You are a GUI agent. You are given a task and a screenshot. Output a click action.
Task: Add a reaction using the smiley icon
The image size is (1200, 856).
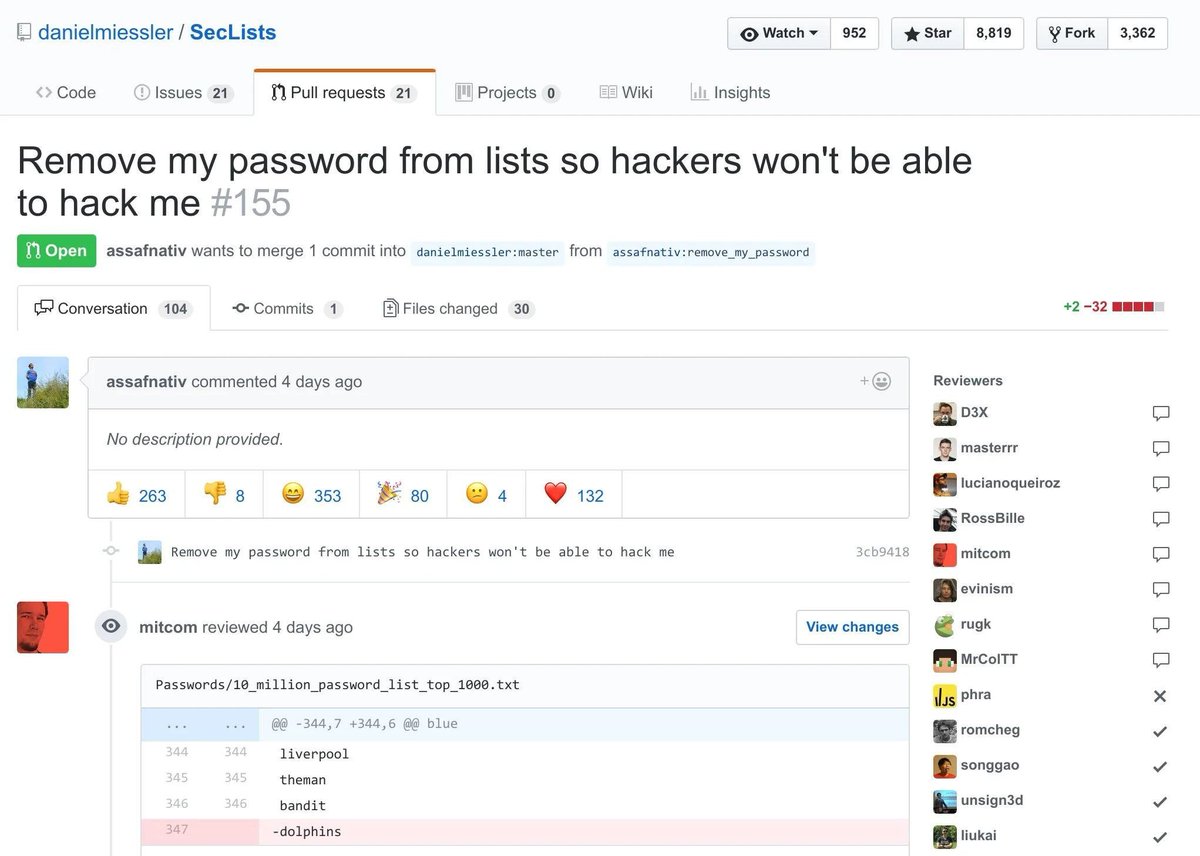877,381
